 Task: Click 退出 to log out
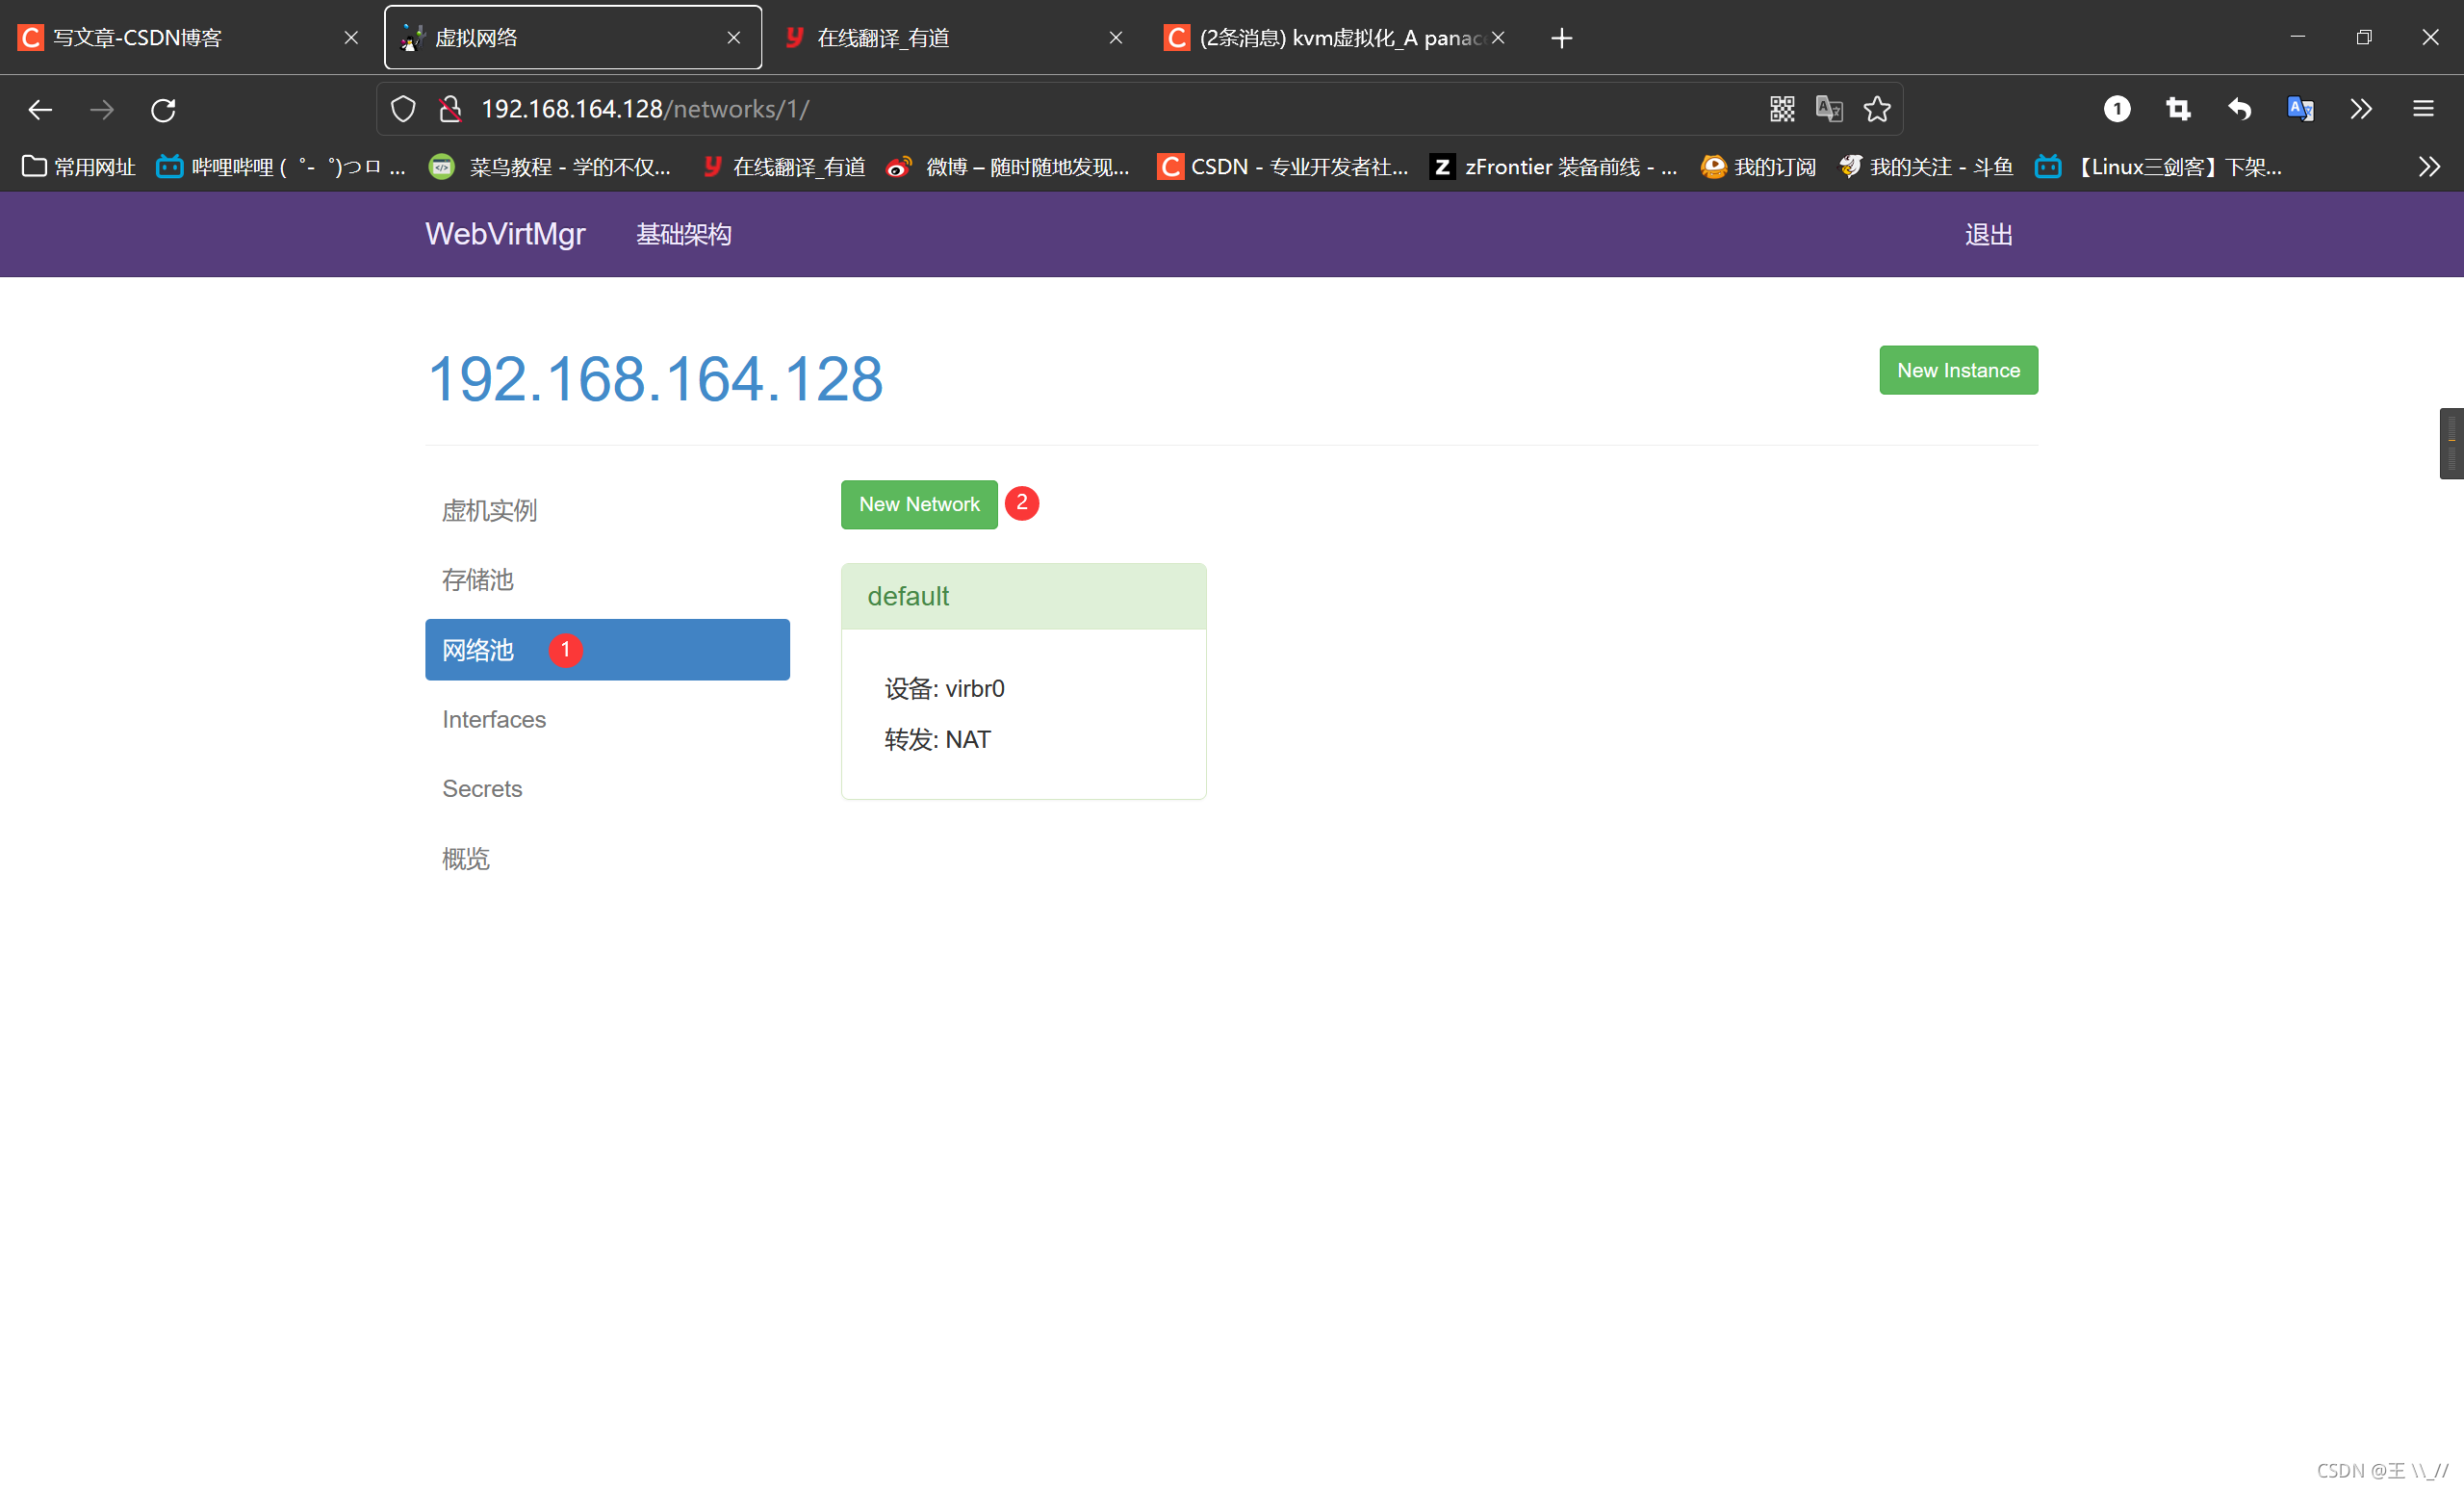pyautogui.click(x=1989, y=235)
